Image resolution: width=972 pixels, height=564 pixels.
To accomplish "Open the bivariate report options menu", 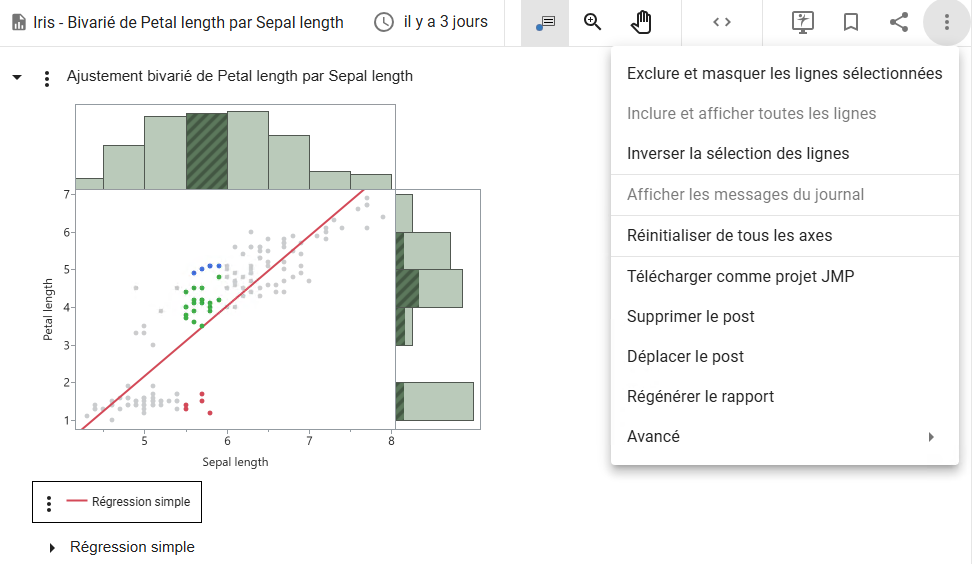I will [46, 78].
